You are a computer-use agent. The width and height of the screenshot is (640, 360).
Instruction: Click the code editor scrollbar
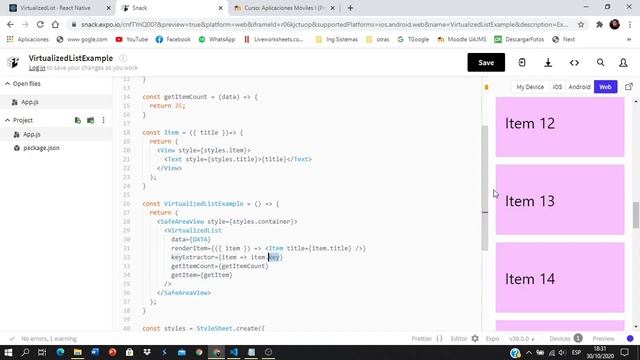[484, 188]
